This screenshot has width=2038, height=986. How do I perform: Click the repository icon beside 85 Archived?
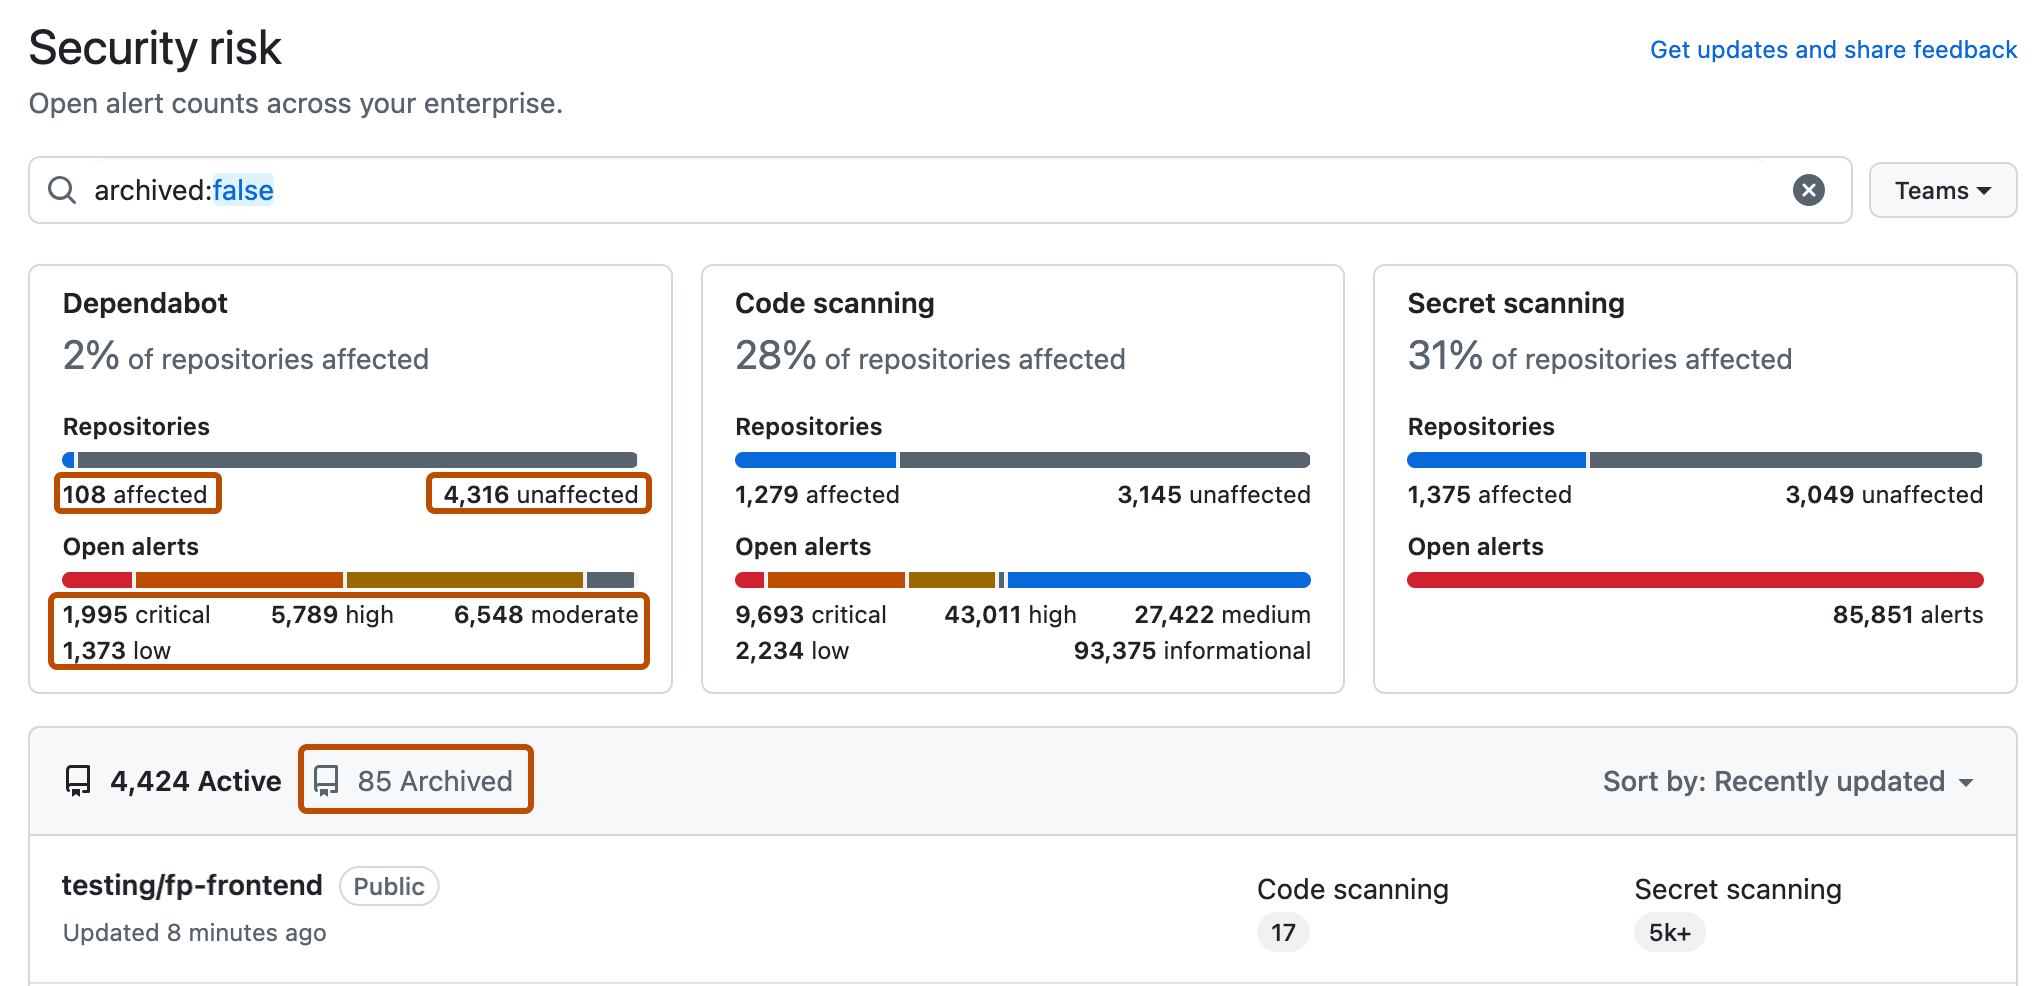[x=327, y=780]
